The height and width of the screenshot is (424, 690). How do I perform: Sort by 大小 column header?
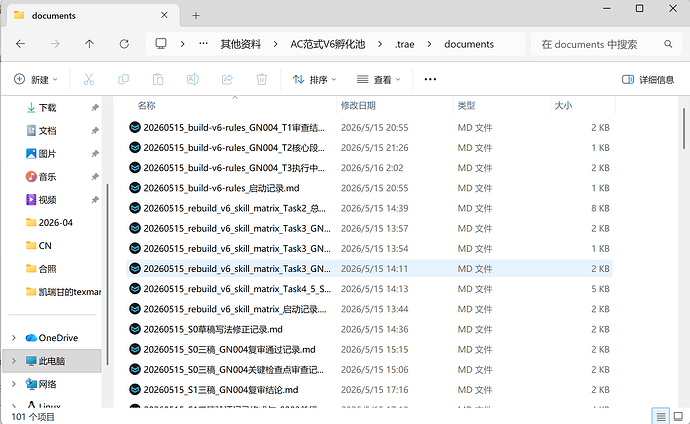[x=563, y=106]
